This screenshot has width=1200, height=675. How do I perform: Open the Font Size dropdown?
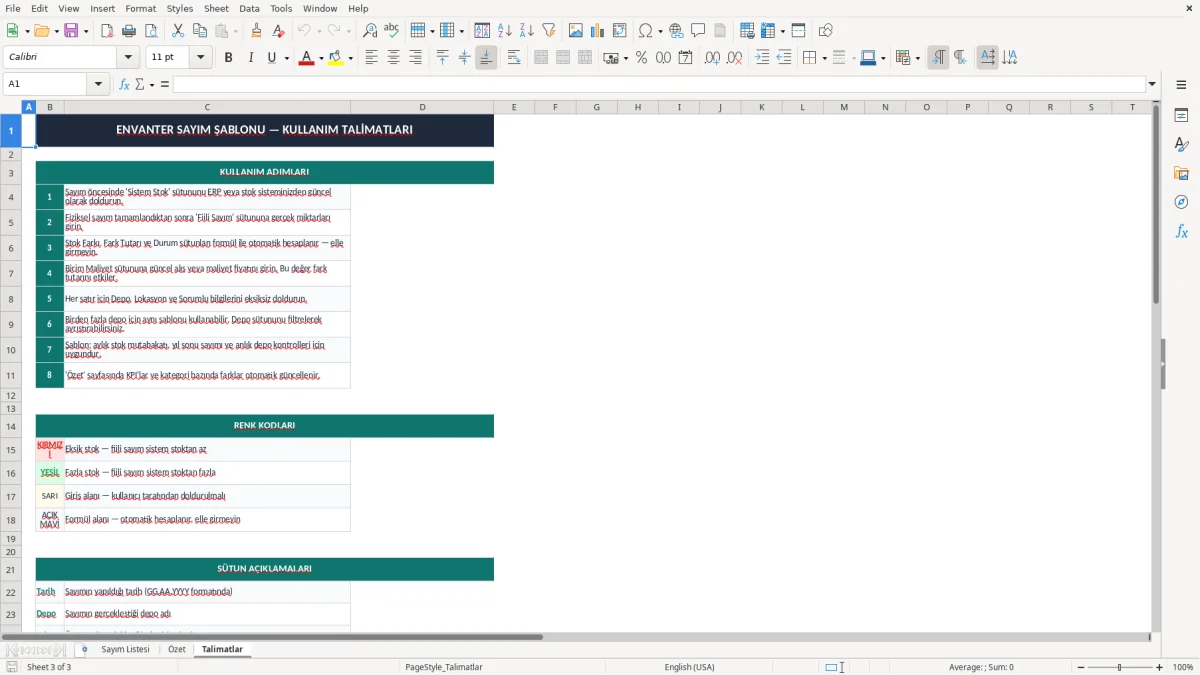pyautogui.click(x=201, y=58)
